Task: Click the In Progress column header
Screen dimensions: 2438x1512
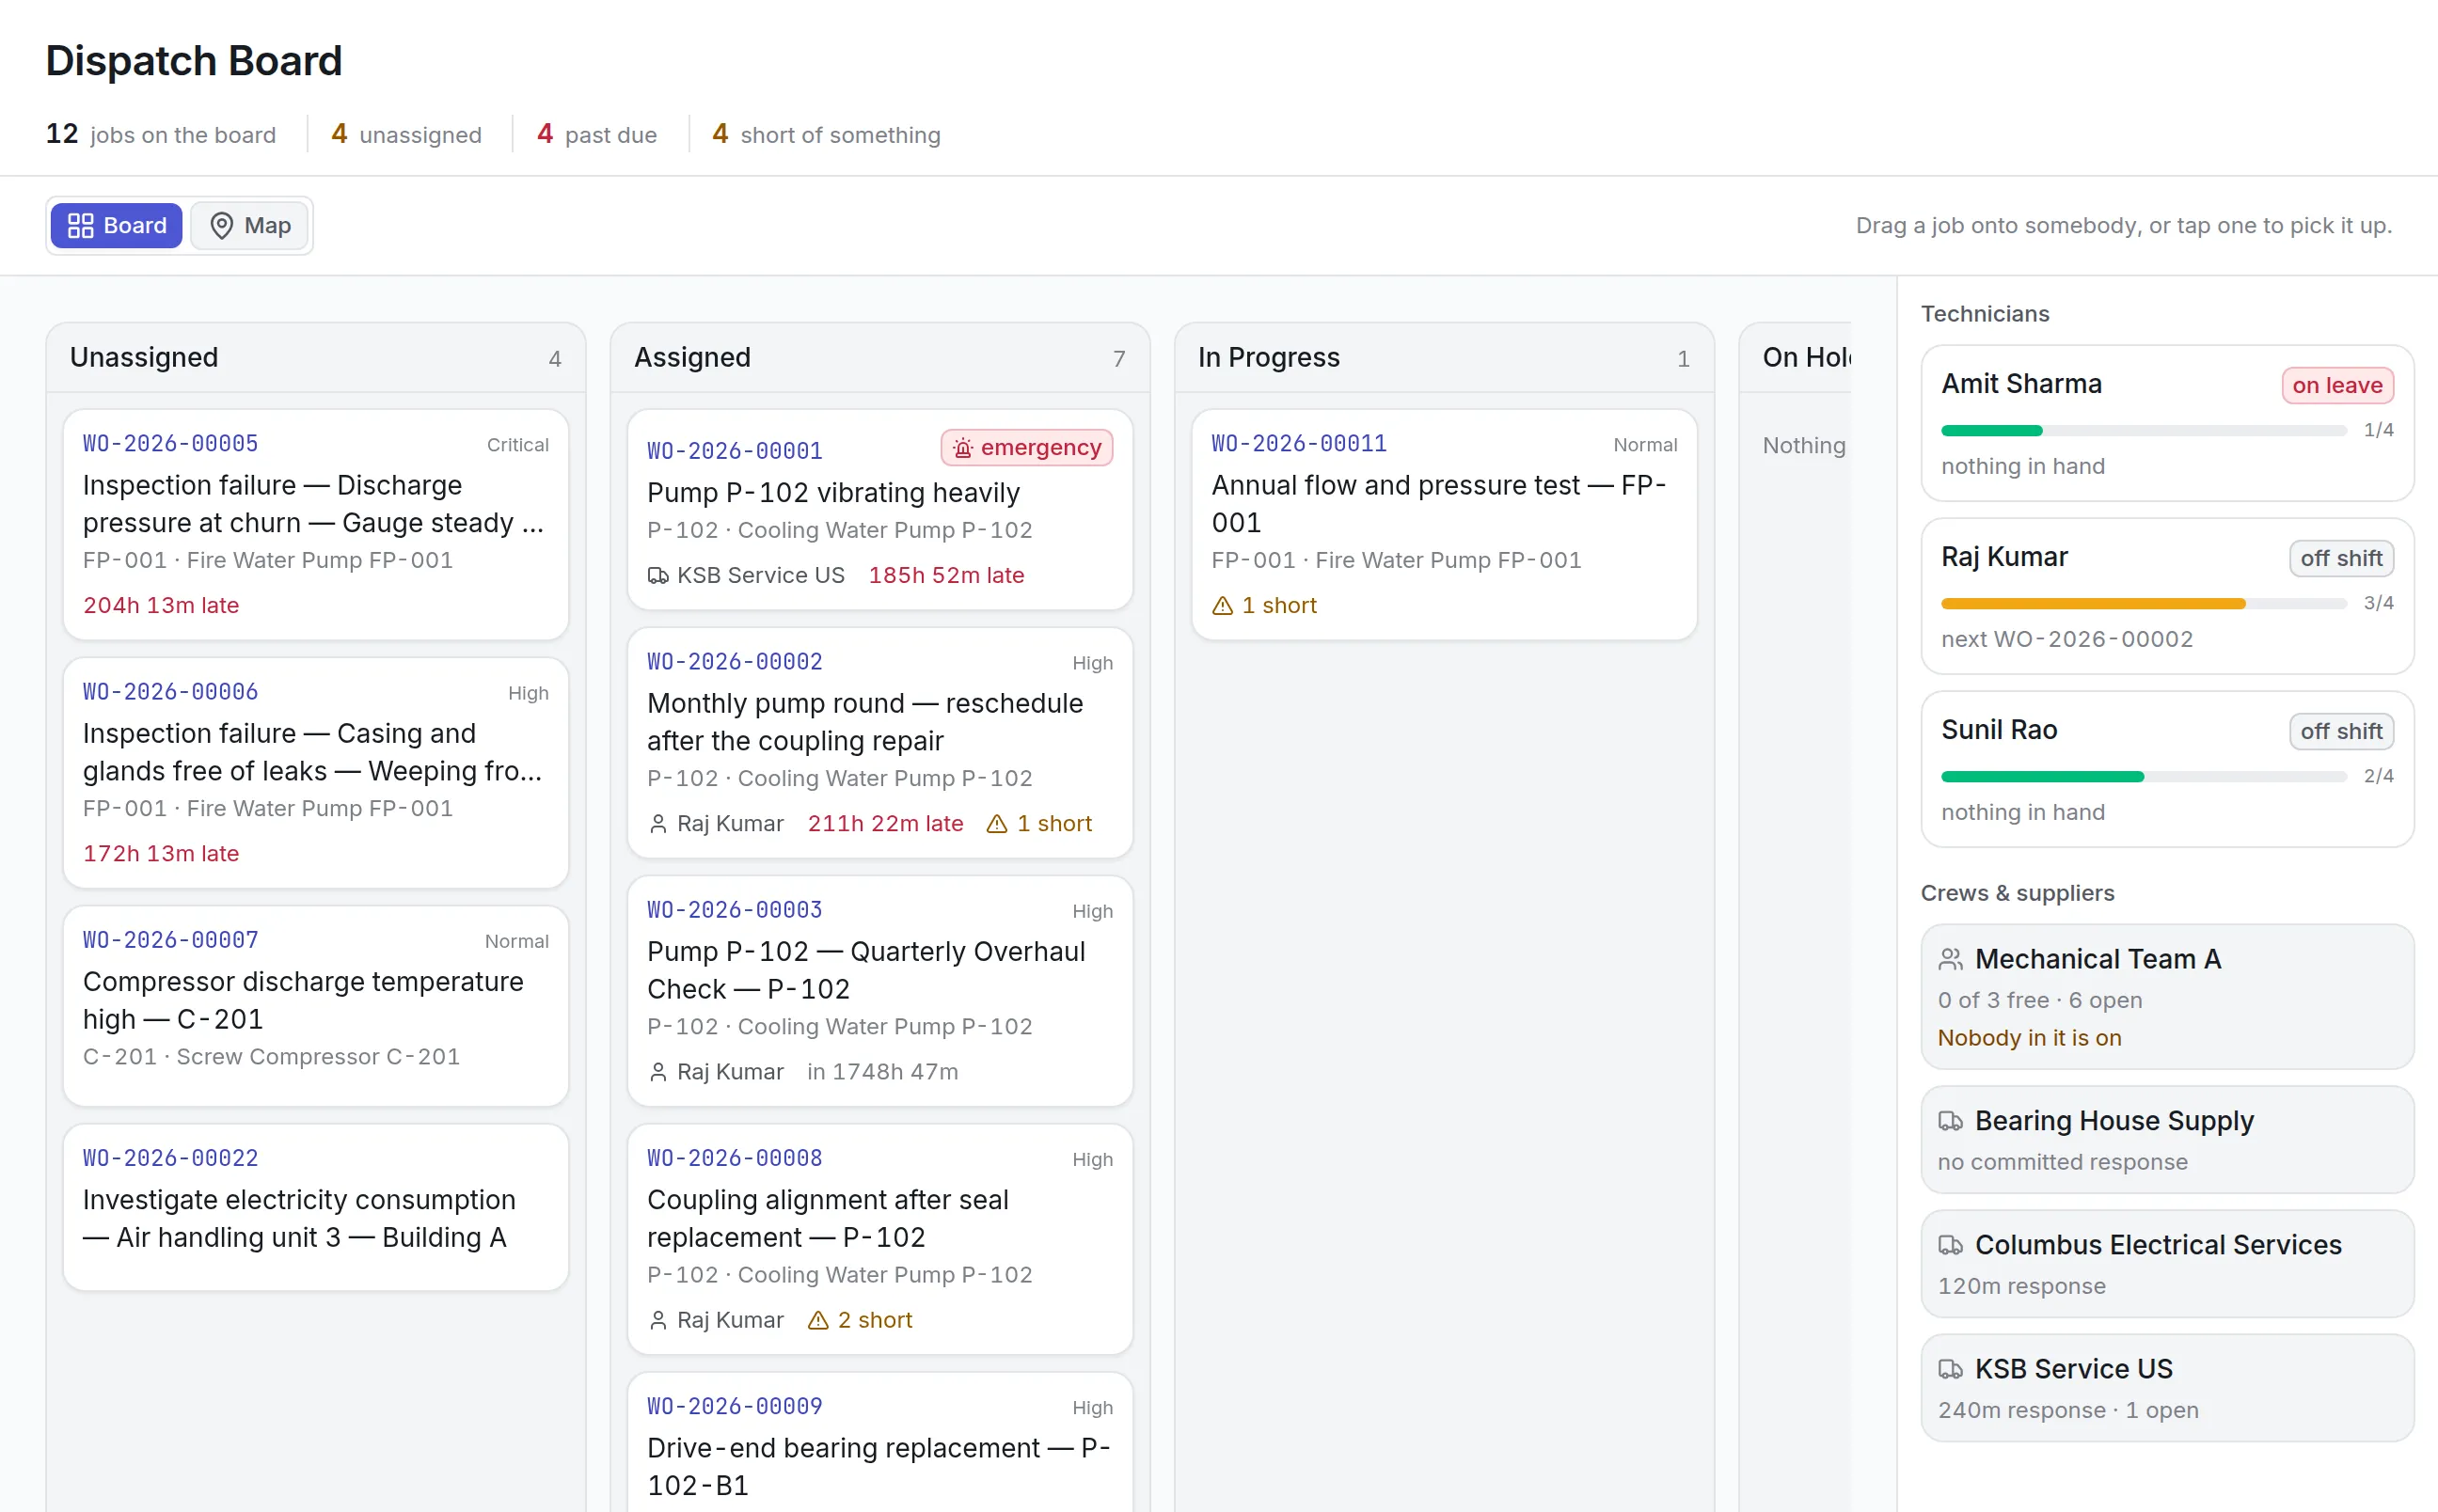Action: 1444,358
